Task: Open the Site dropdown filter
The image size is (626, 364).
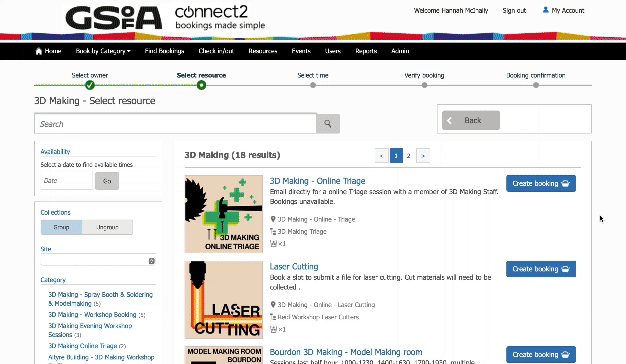Action: 98,261
